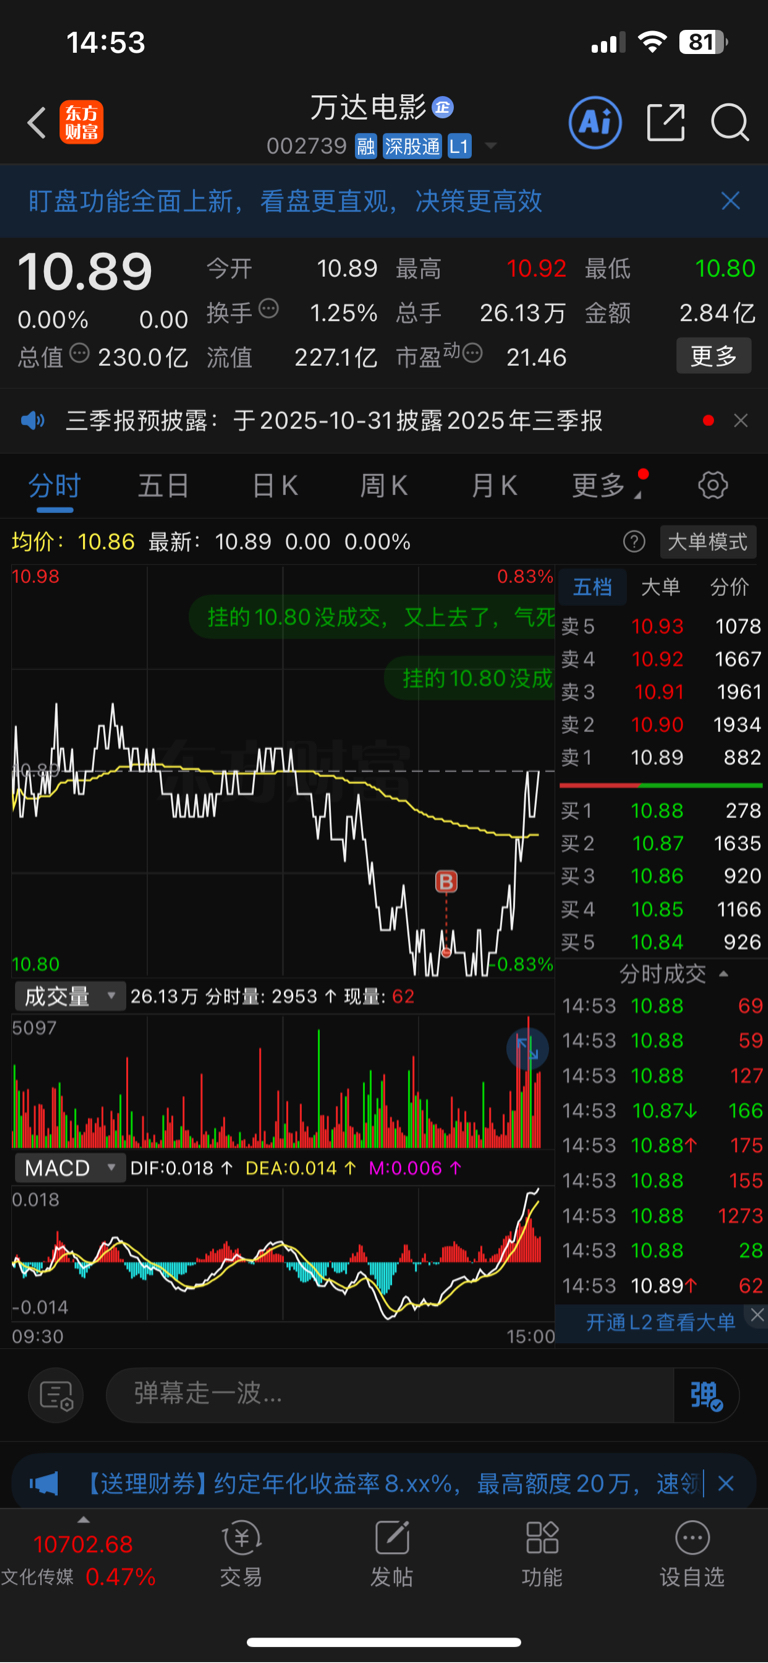Tap the battery 81 indicator

tap(703, 42)
